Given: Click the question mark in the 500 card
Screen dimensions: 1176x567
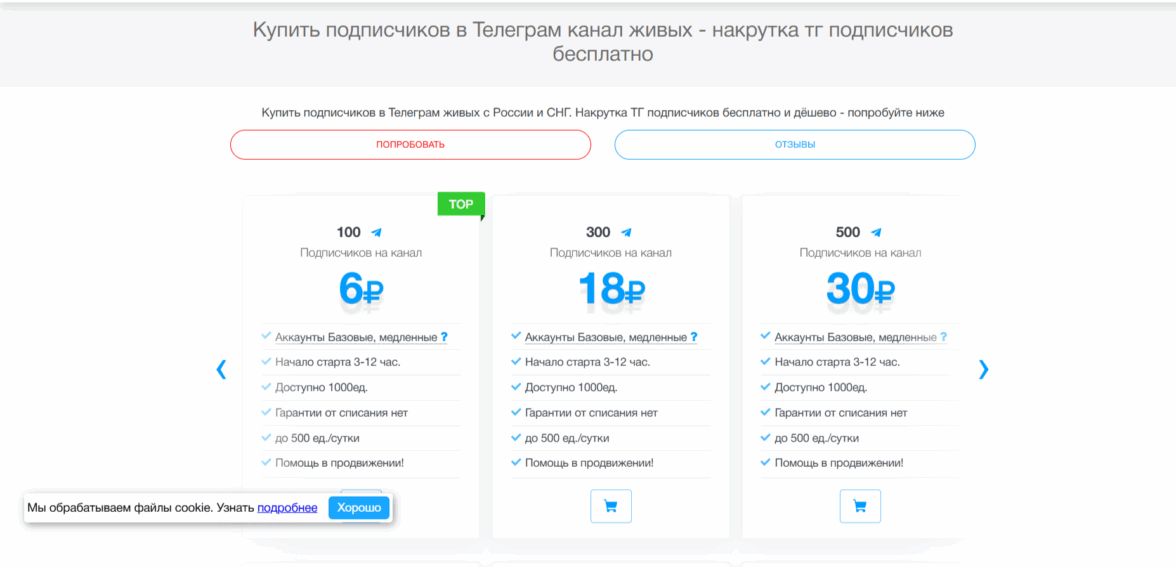Looking at the screenshot, I should pos(944,338).
